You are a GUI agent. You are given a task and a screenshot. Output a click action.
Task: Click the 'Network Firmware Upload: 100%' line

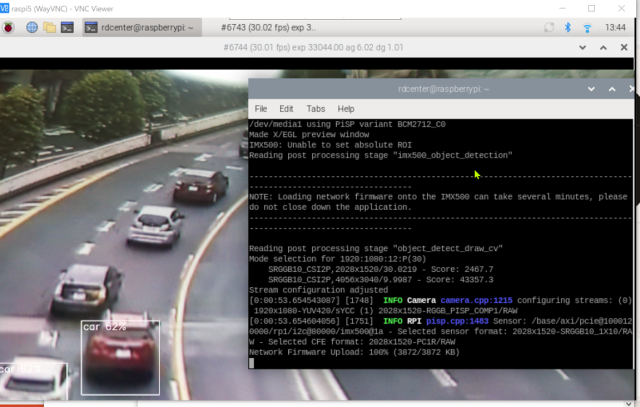coord(354,352)
